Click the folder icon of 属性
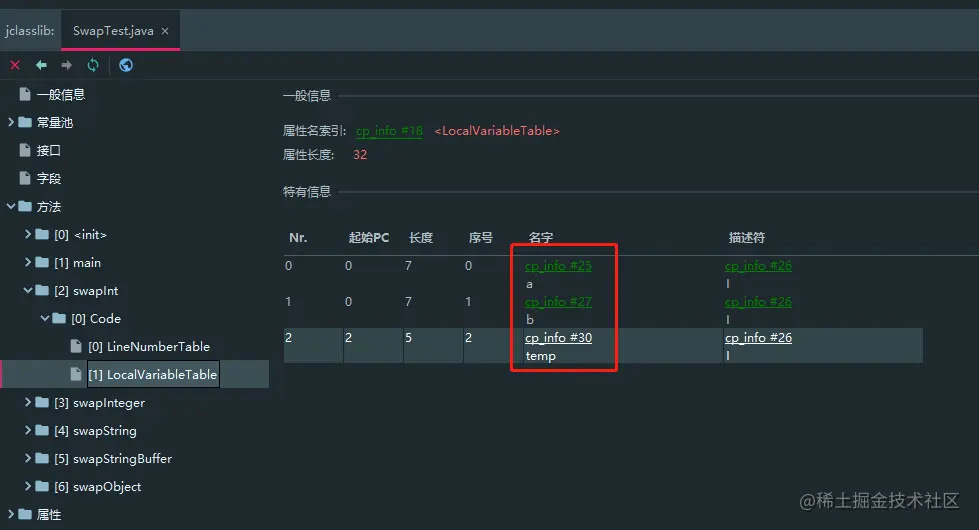Viewport: 979px width, 530px height. pyautogui.click(x=25, y=514)
